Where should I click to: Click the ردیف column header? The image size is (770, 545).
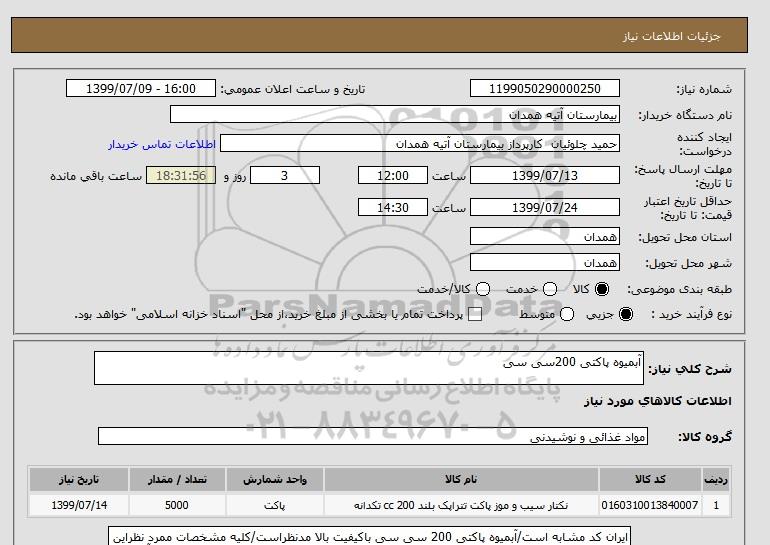(x=716, y=479)
